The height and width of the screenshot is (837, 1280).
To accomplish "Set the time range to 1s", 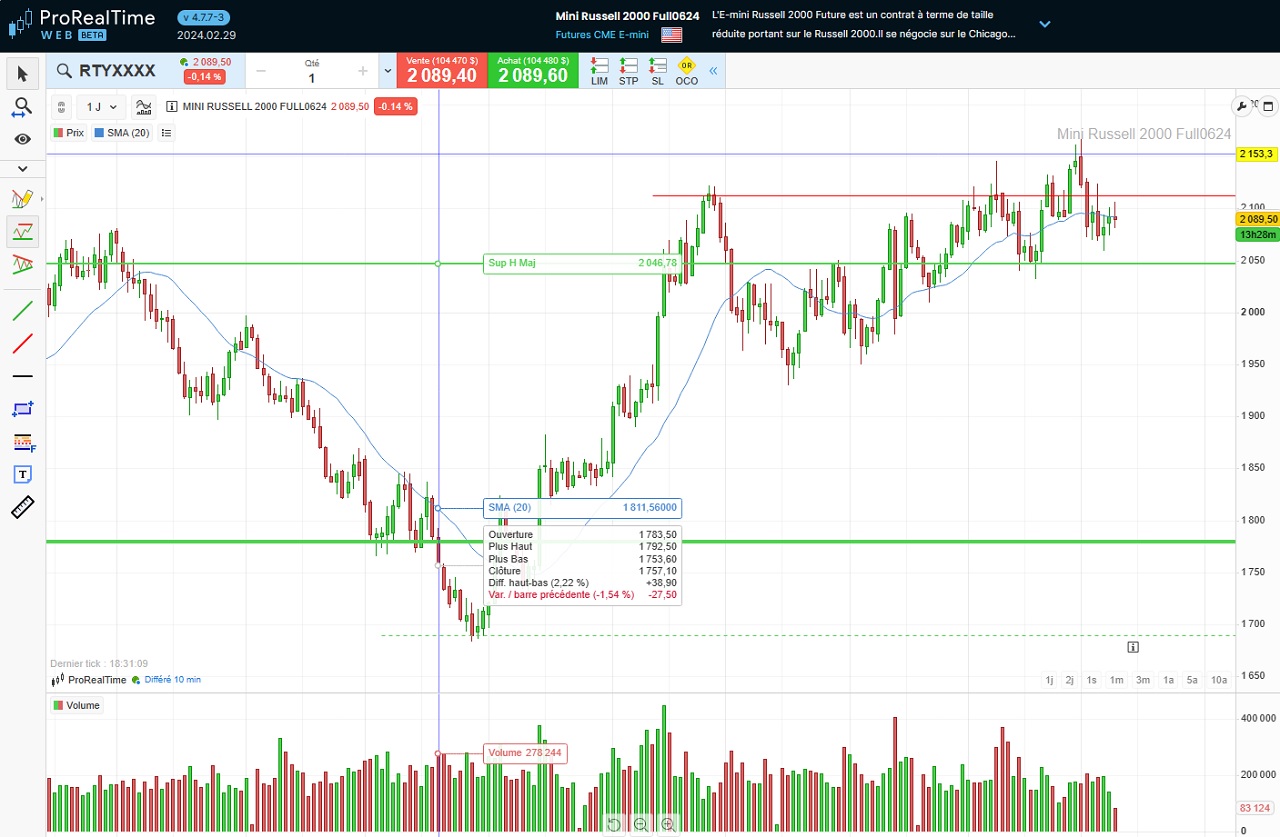I will 1091,680.
